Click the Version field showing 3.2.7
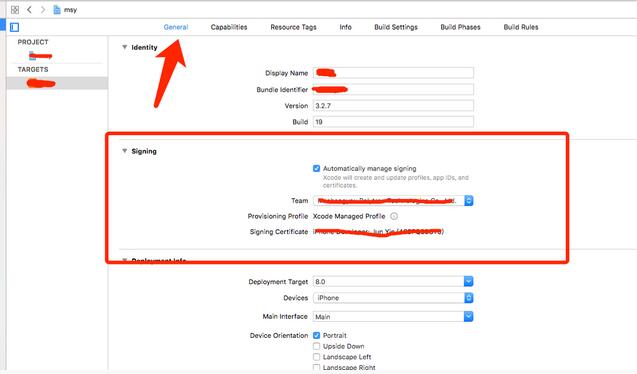The image size is (637, 374). point(393,106)
